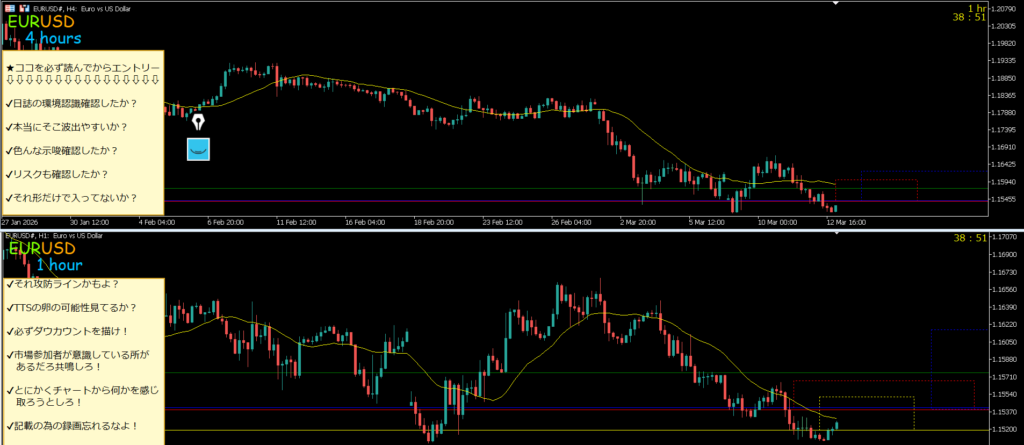Image resolution: width=1024 pixels, height=445 pixels.
Task: Click the candlestick icon beside the H4 chart title
Action: tap(25, 6)
